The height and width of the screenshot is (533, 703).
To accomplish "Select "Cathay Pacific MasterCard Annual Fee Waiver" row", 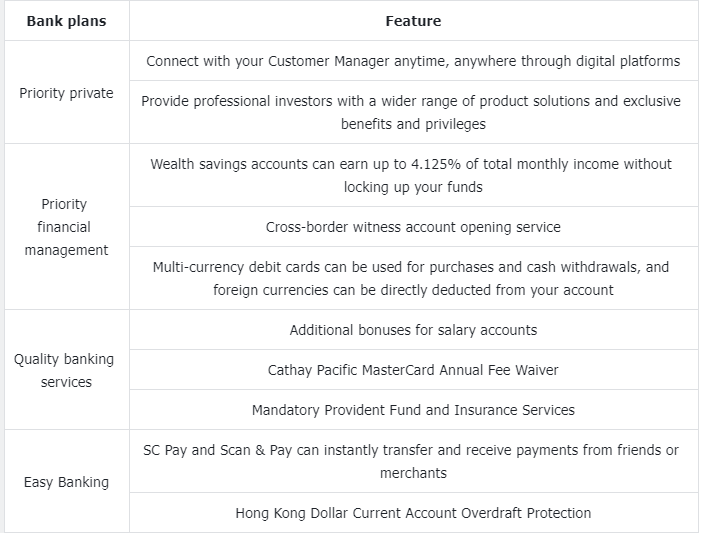I will pos(413,370).
